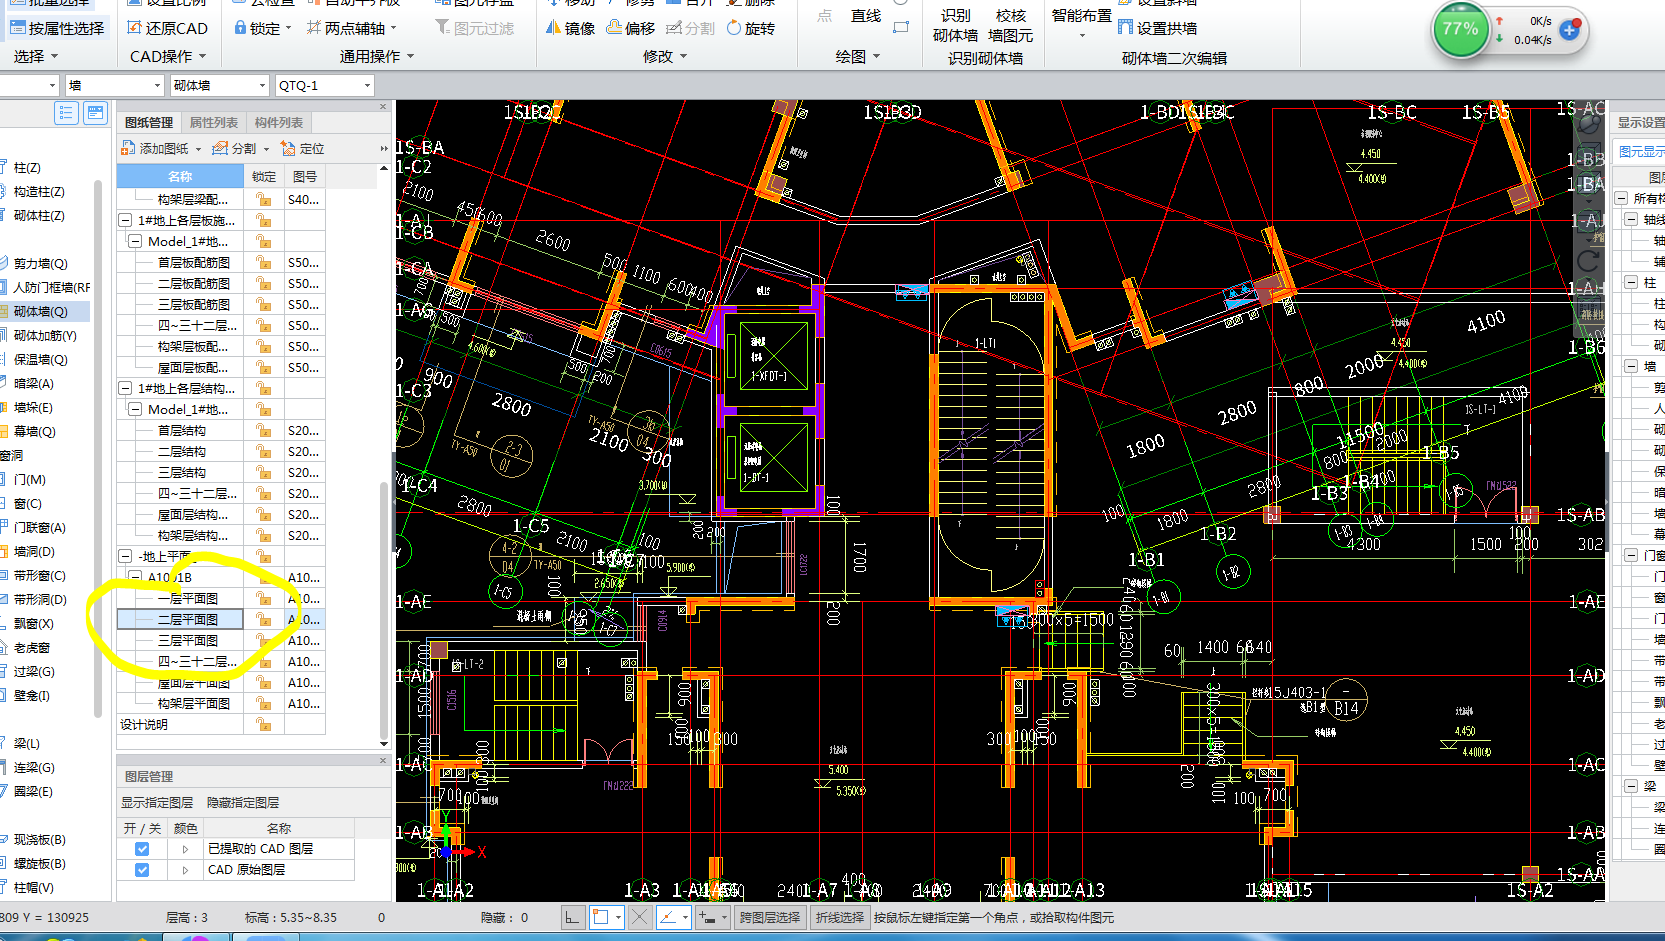Select the 两点辅轴 two-point auxiliary axis tool

351,28
